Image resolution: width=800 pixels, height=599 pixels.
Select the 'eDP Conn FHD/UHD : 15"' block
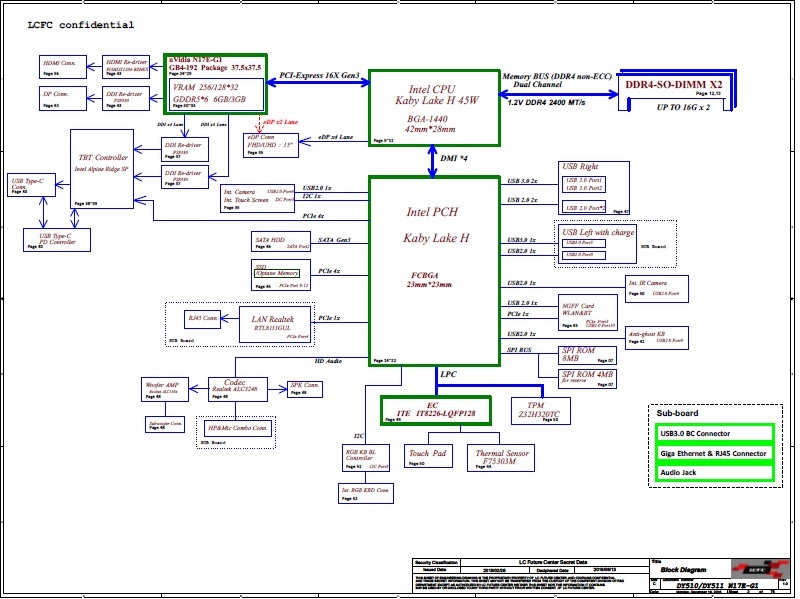(x=271, y=145)
